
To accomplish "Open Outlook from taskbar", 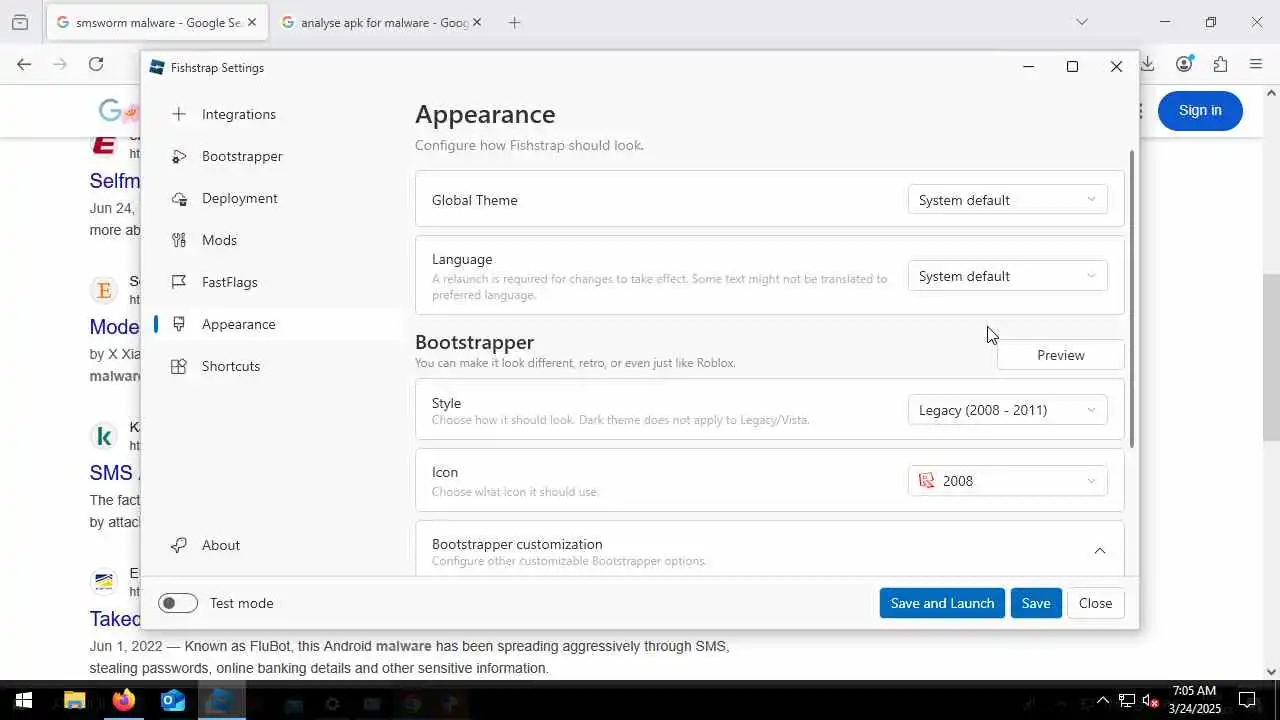I will [x=172, y=700].
